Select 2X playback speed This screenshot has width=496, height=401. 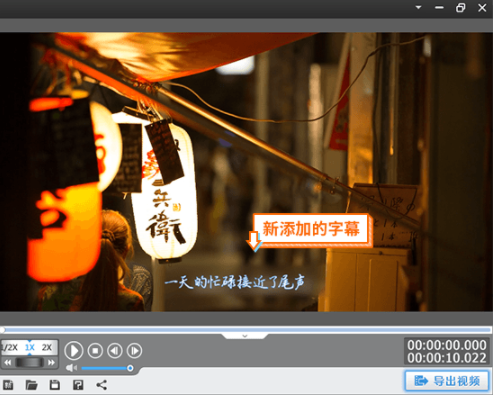47,347
